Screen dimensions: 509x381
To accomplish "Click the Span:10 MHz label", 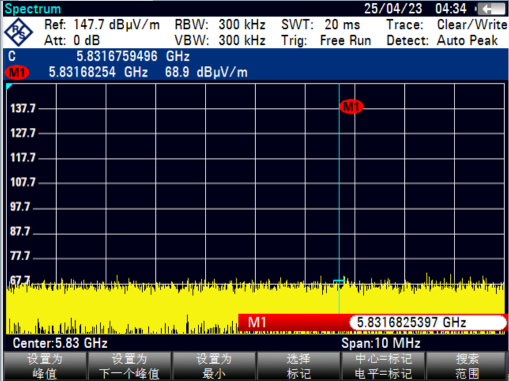I will pyautogui.click(x=381, y=343).
